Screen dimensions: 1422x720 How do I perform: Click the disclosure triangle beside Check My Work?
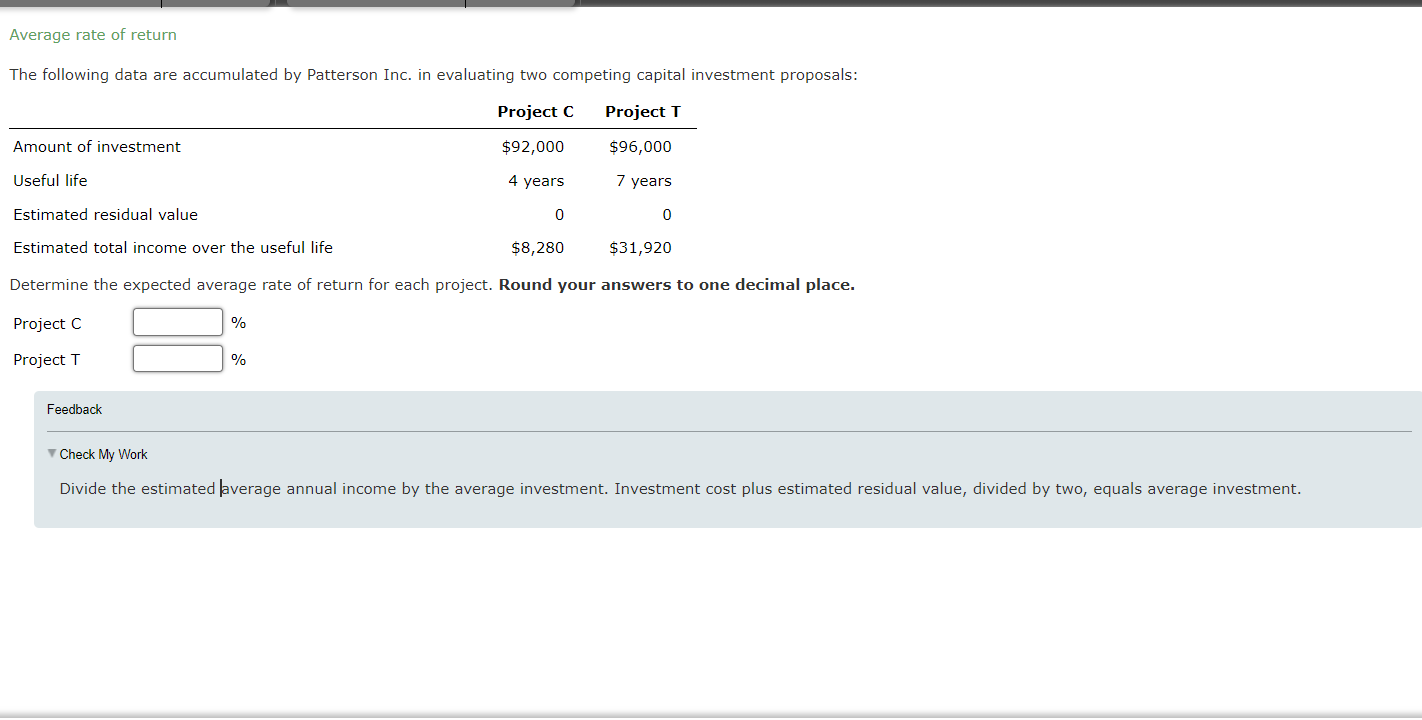click(x=52, y=453)
